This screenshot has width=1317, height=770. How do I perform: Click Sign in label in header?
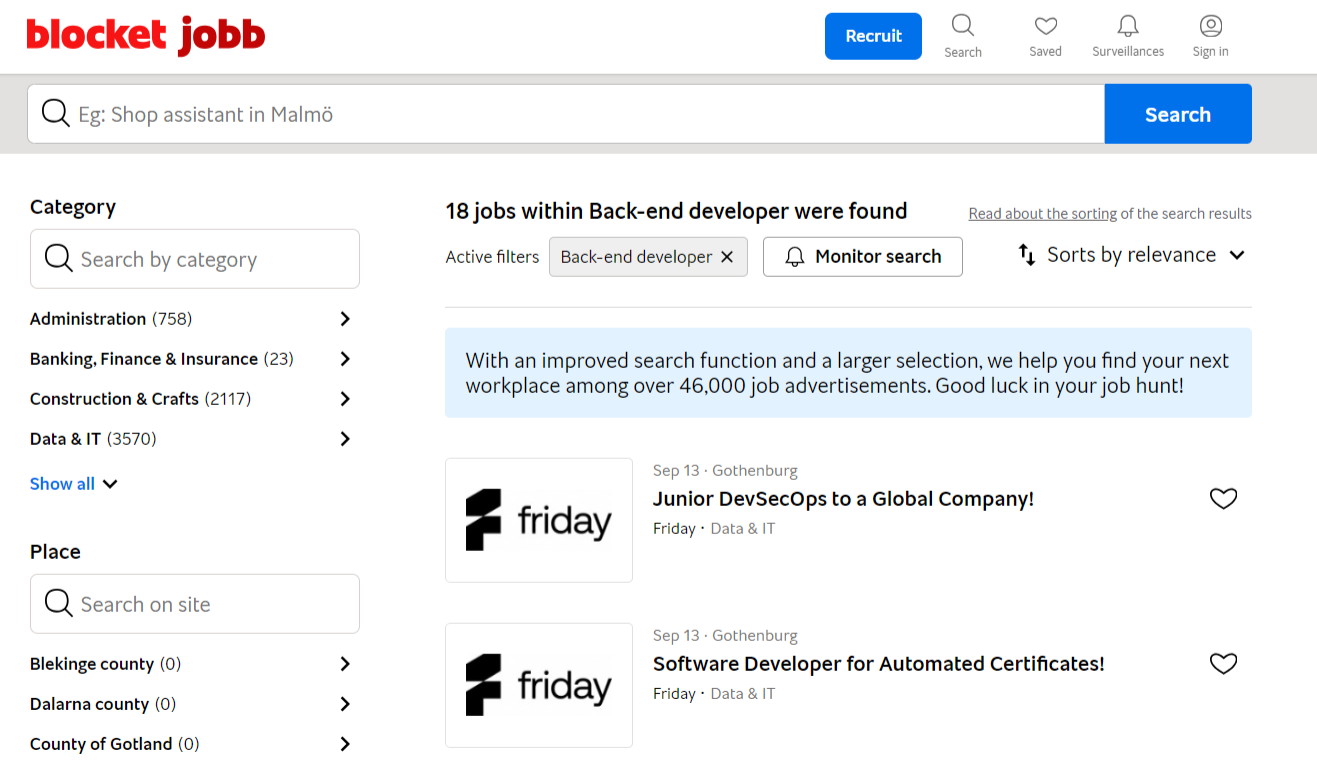(x=1210, y=52)
